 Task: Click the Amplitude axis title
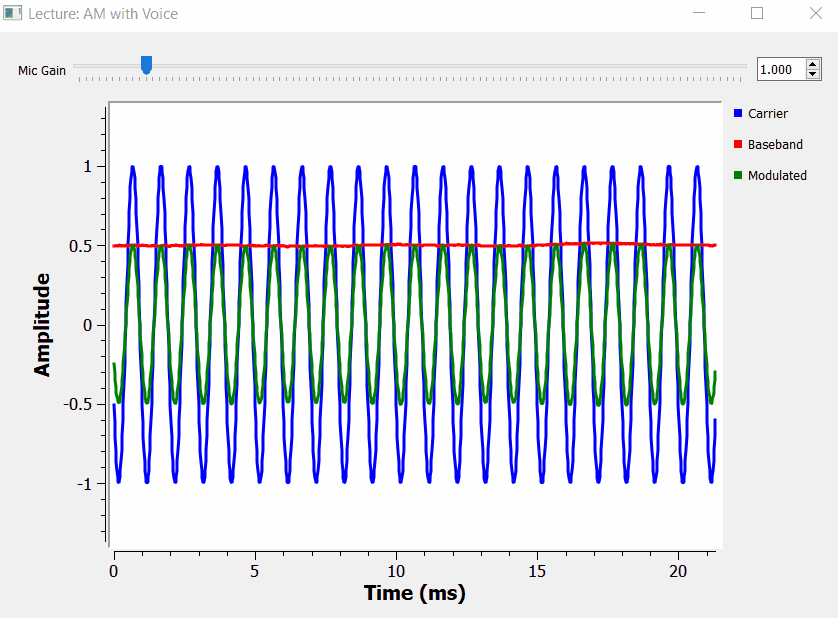pos(42,326)
